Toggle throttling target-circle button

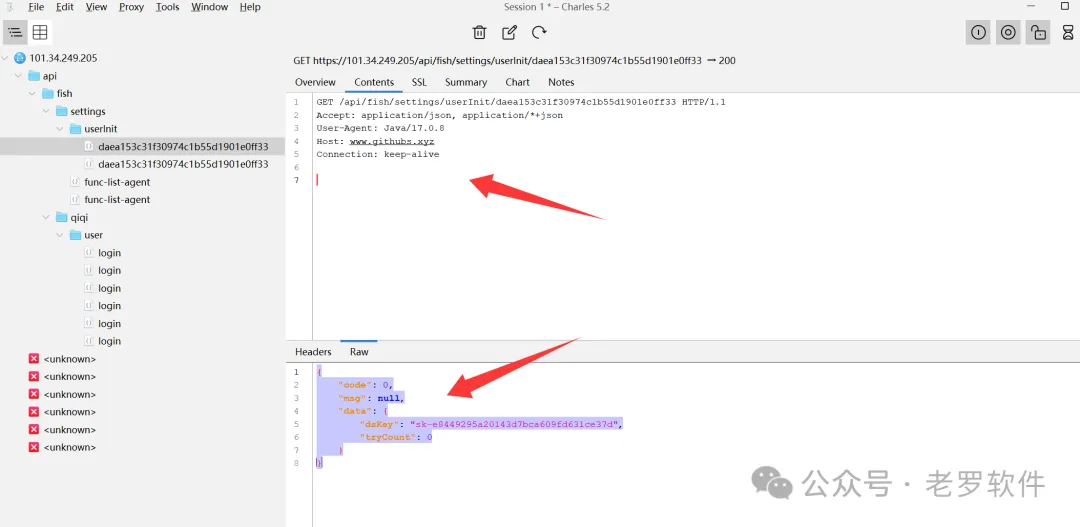(x=1008, y=32)
